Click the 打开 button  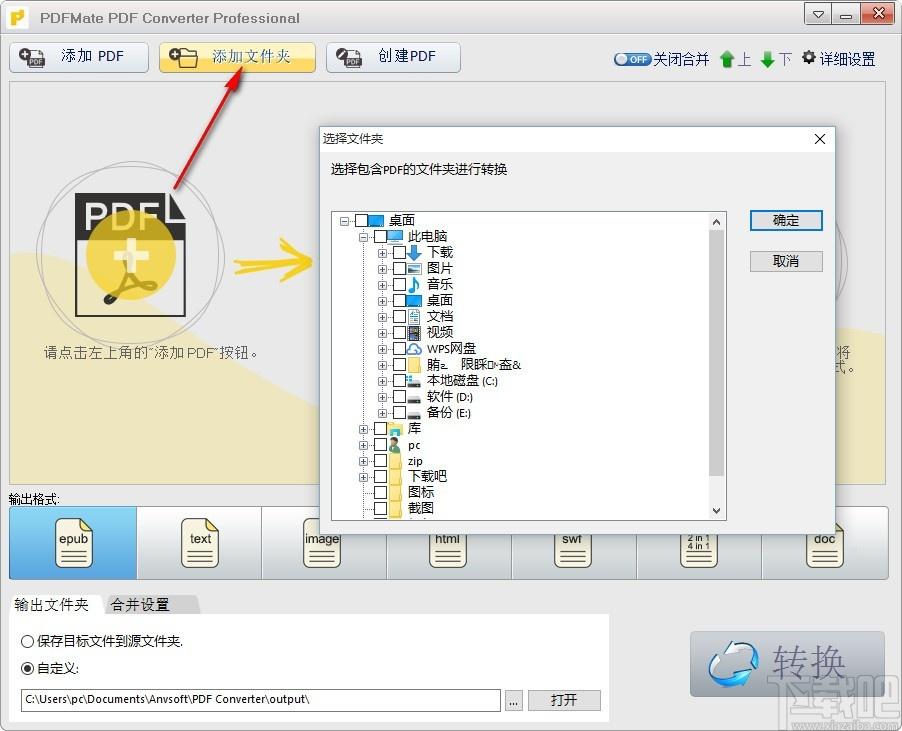pyautogui.click(x=564, y=701)
